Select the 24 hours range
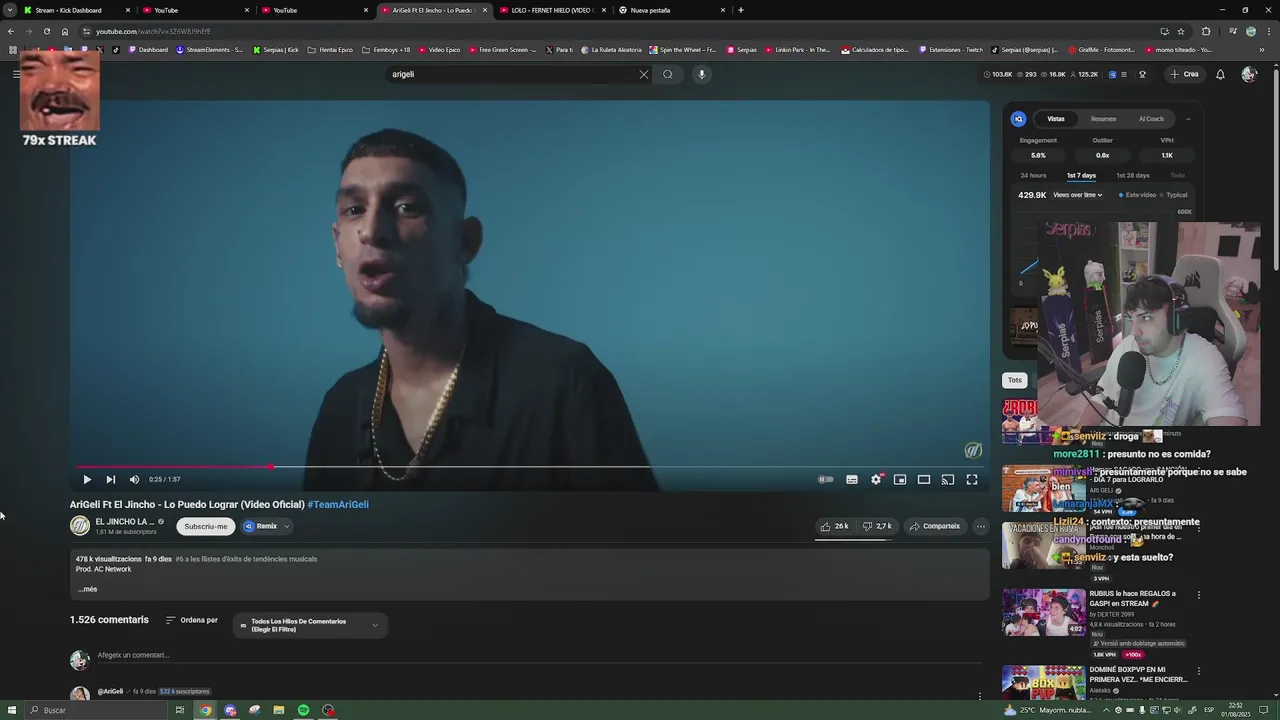The height and width of the screenshot is (720, 1280). (x=1033, y=176)
